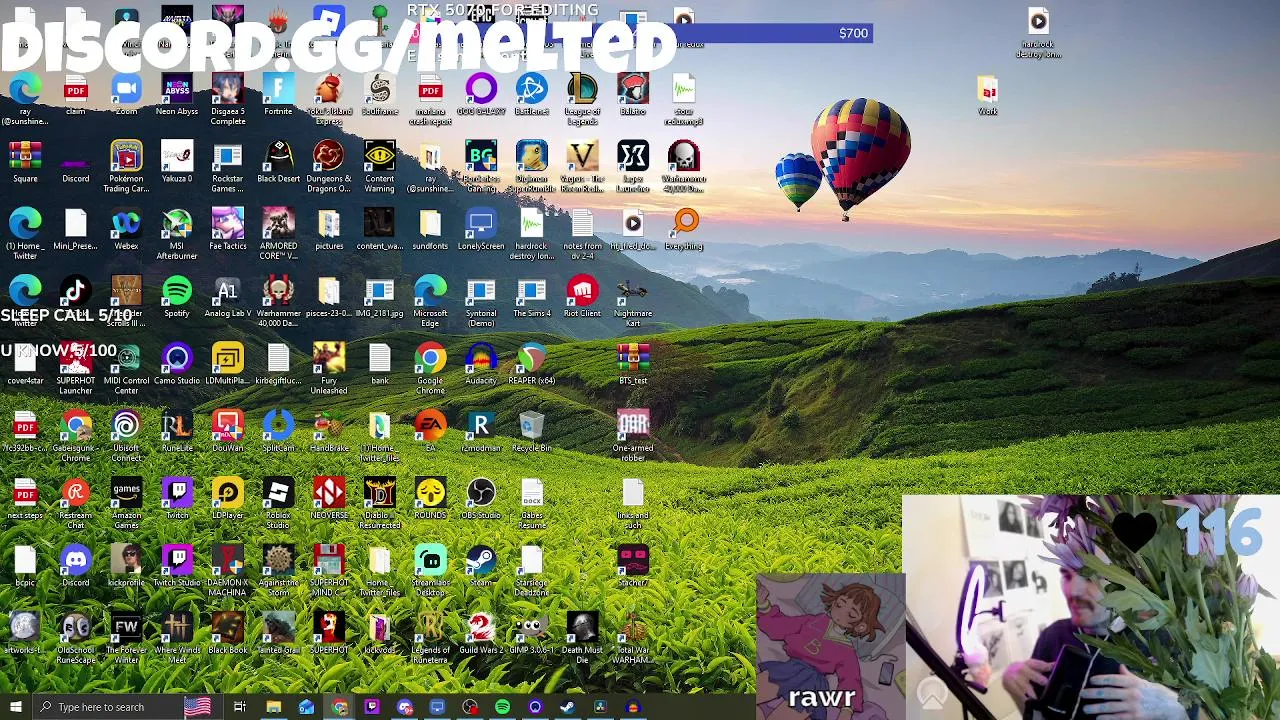The width and height of the screenshot is (1280, 720).
Task: Open the Audacity desktop shortcut
Action: click(x=481, y=363)
